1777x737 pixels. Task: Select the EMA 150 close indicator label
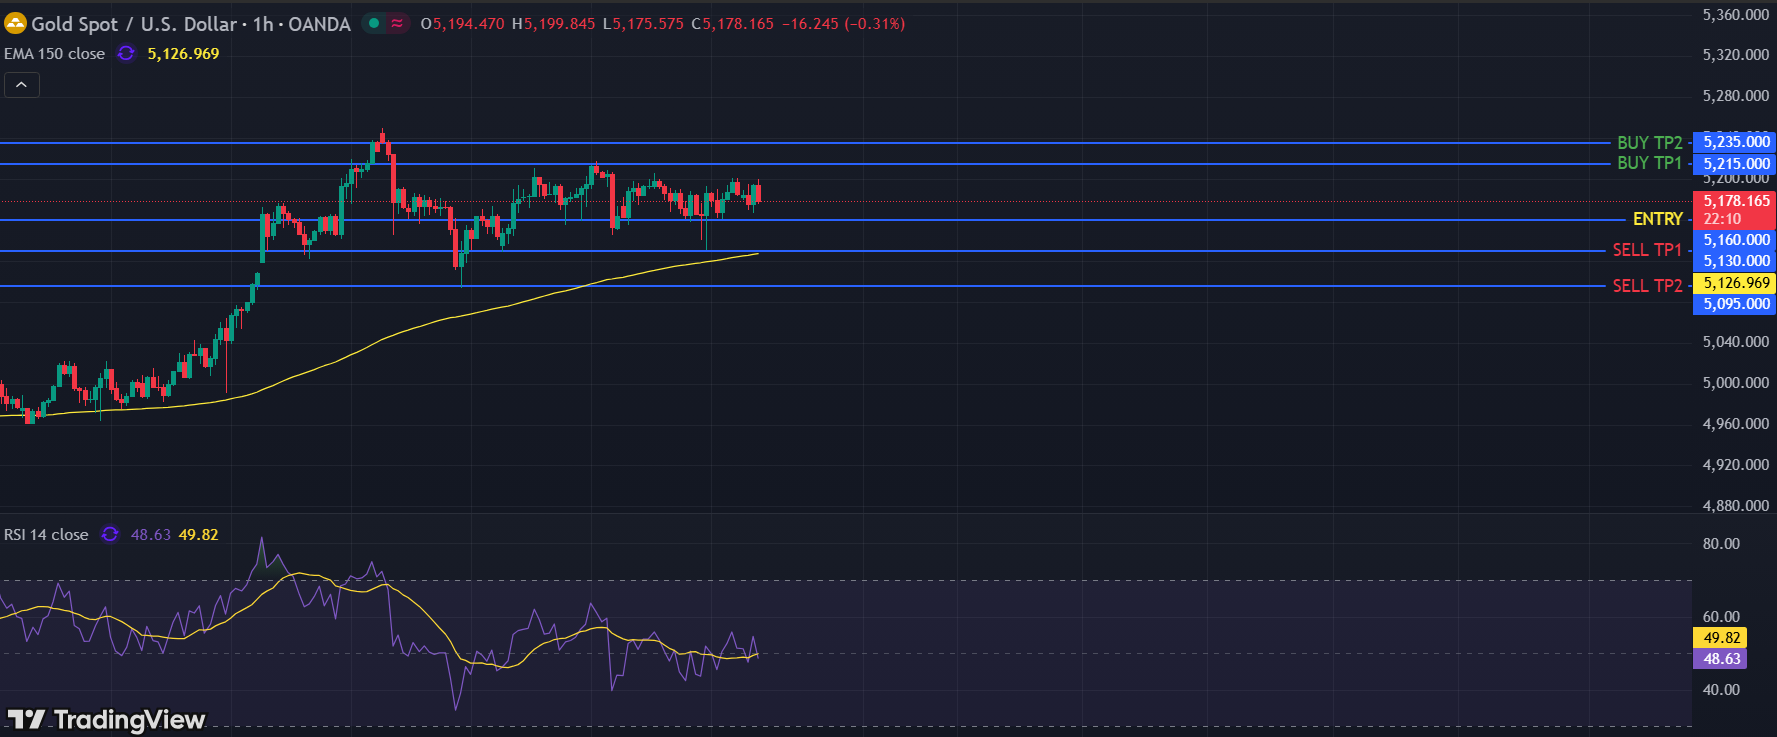click(55, 54)
